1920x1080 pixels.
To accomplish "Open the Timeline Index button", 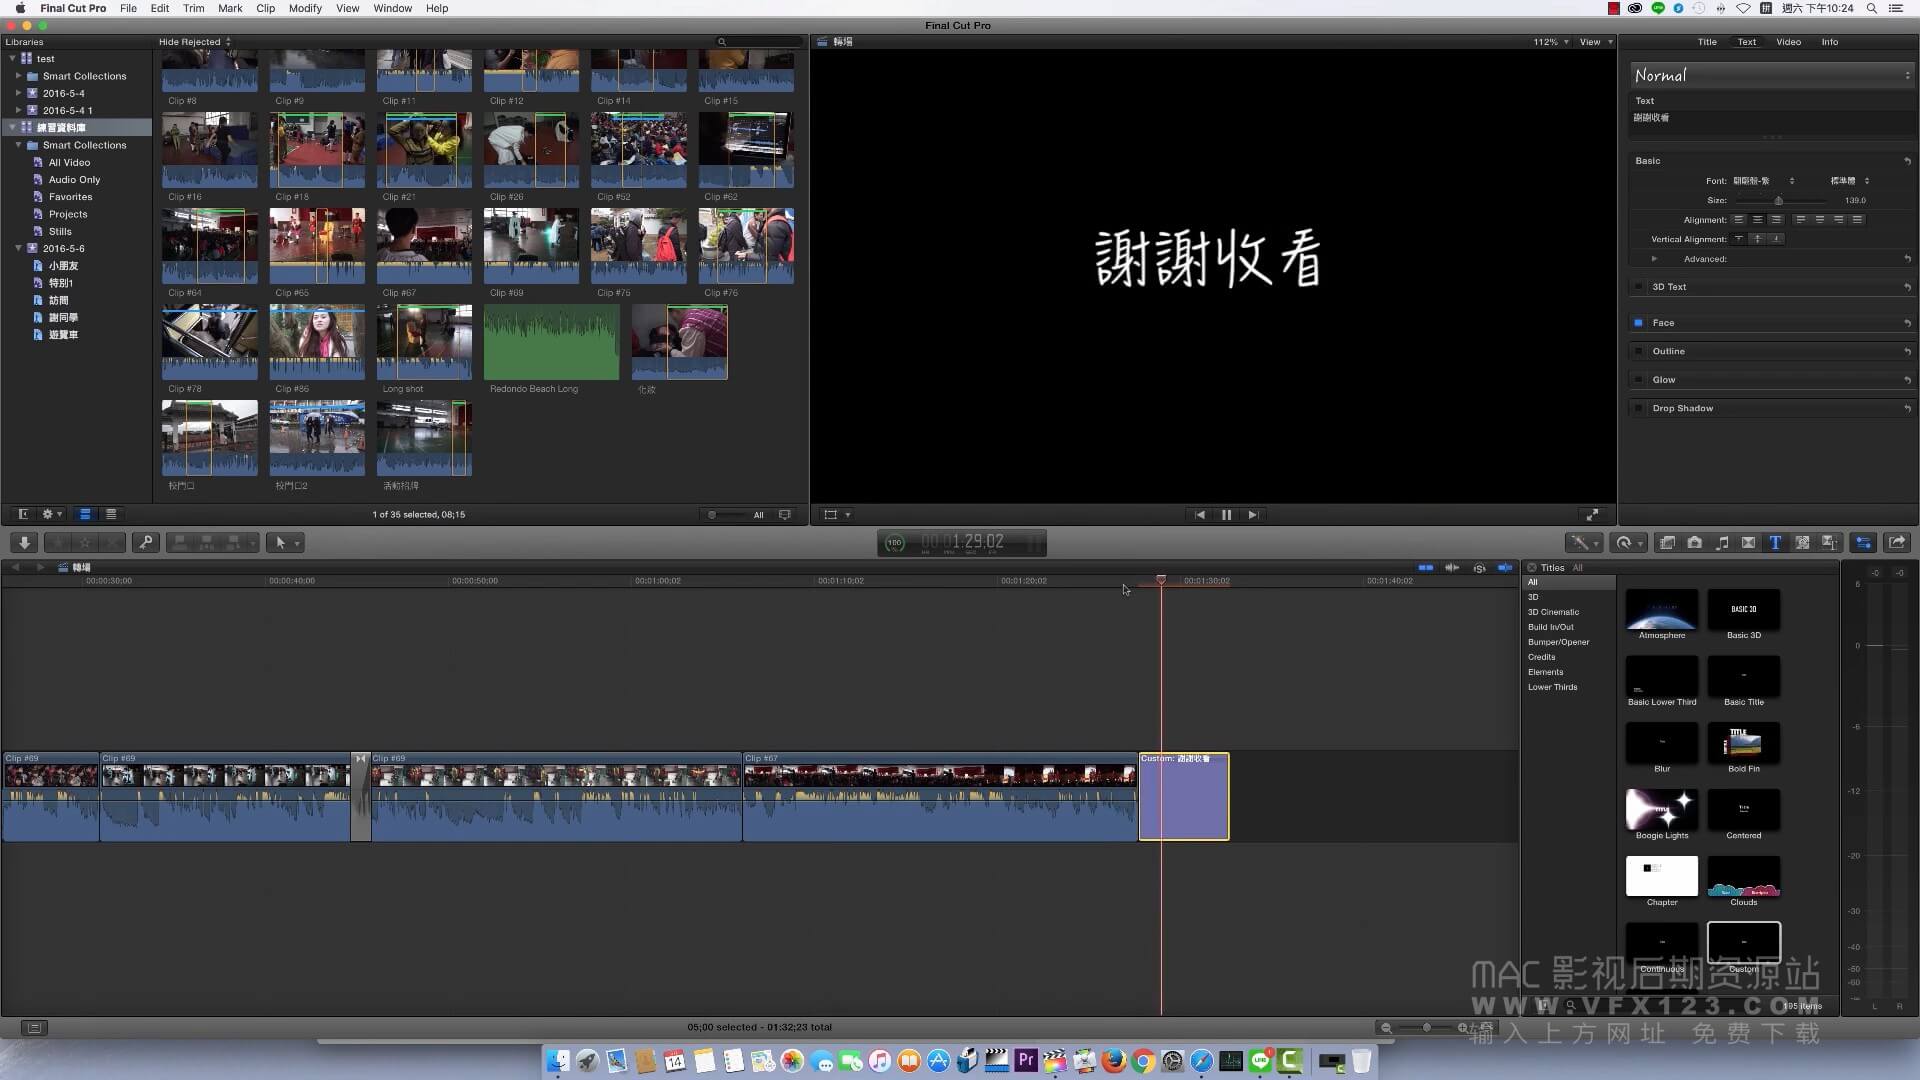I will (34, 1027).
